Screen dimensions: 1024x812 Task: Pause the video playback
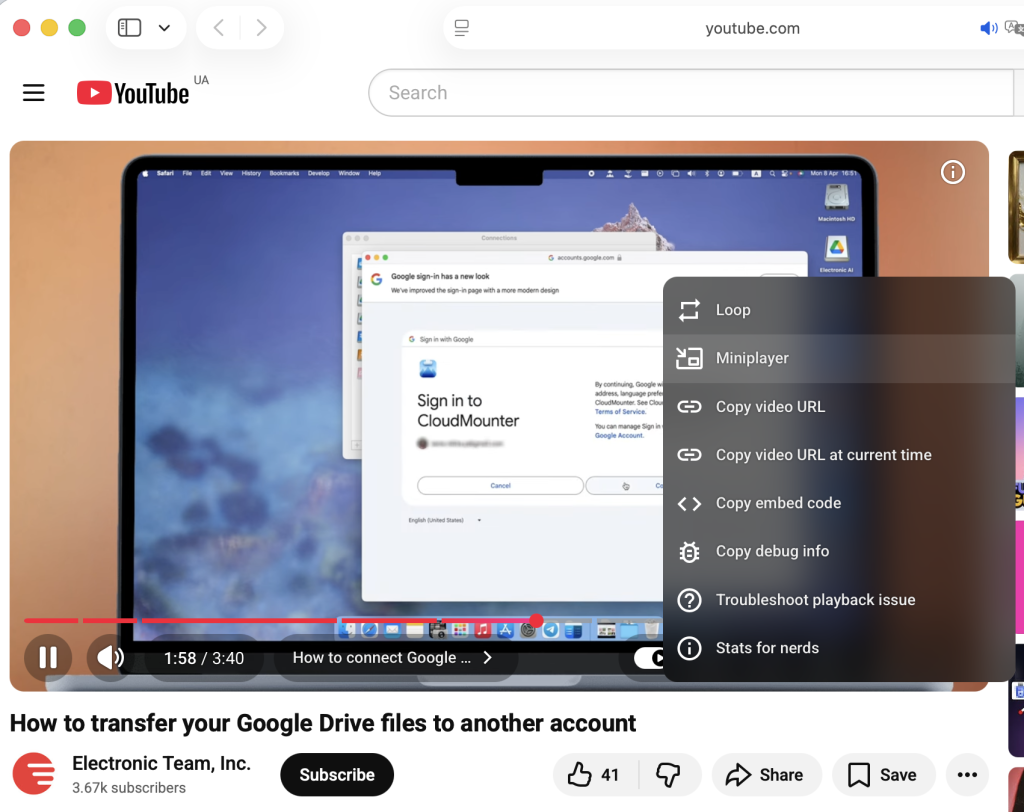point(48,657)
